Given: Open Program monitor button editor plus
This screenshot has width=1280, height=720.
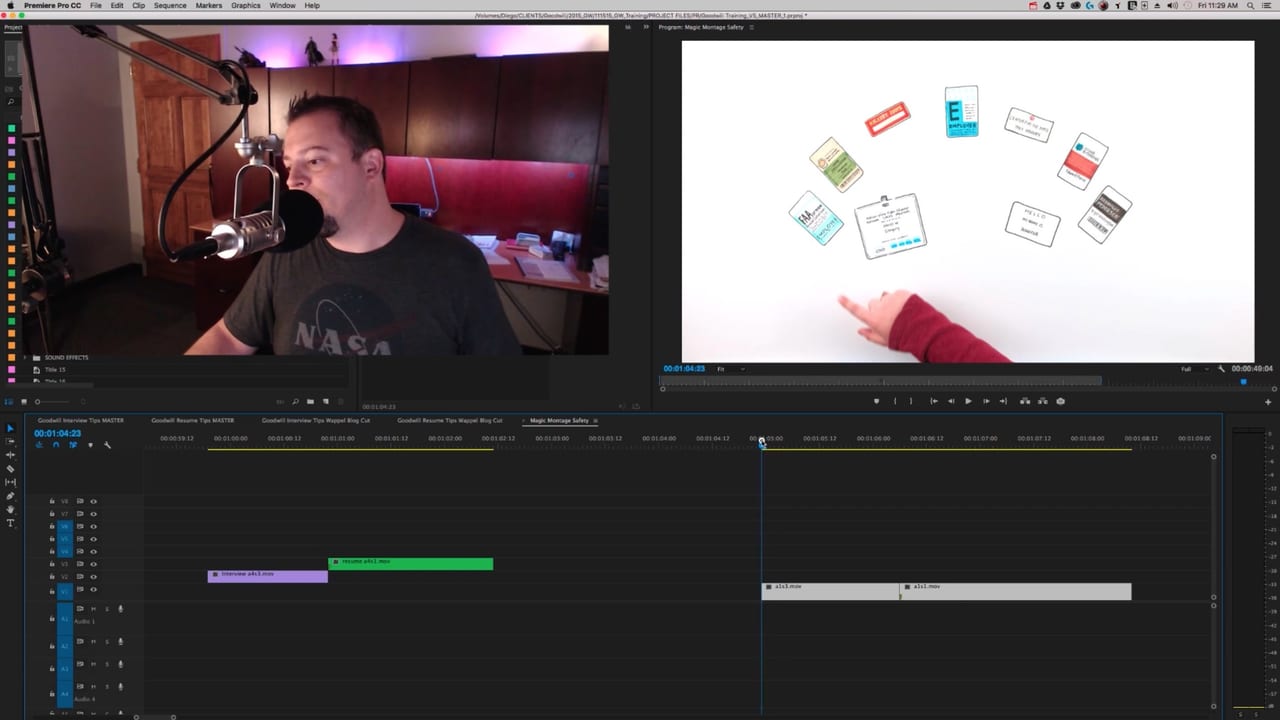Looking at the screenshot, I should (1268, 402).
